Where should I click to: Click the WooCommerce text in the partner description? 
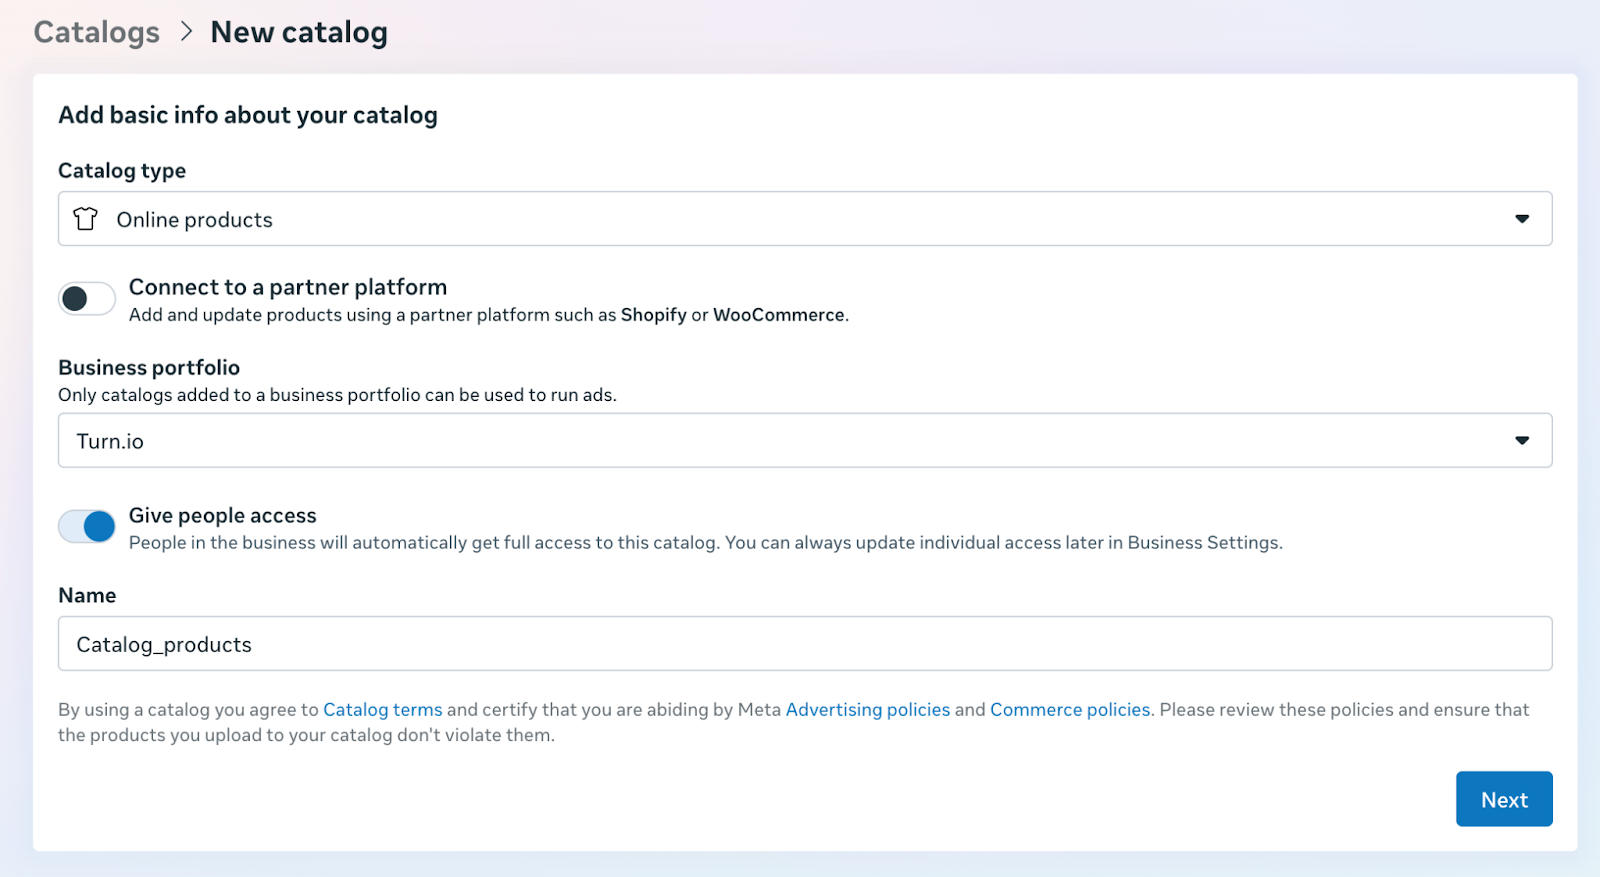point(778,315)
